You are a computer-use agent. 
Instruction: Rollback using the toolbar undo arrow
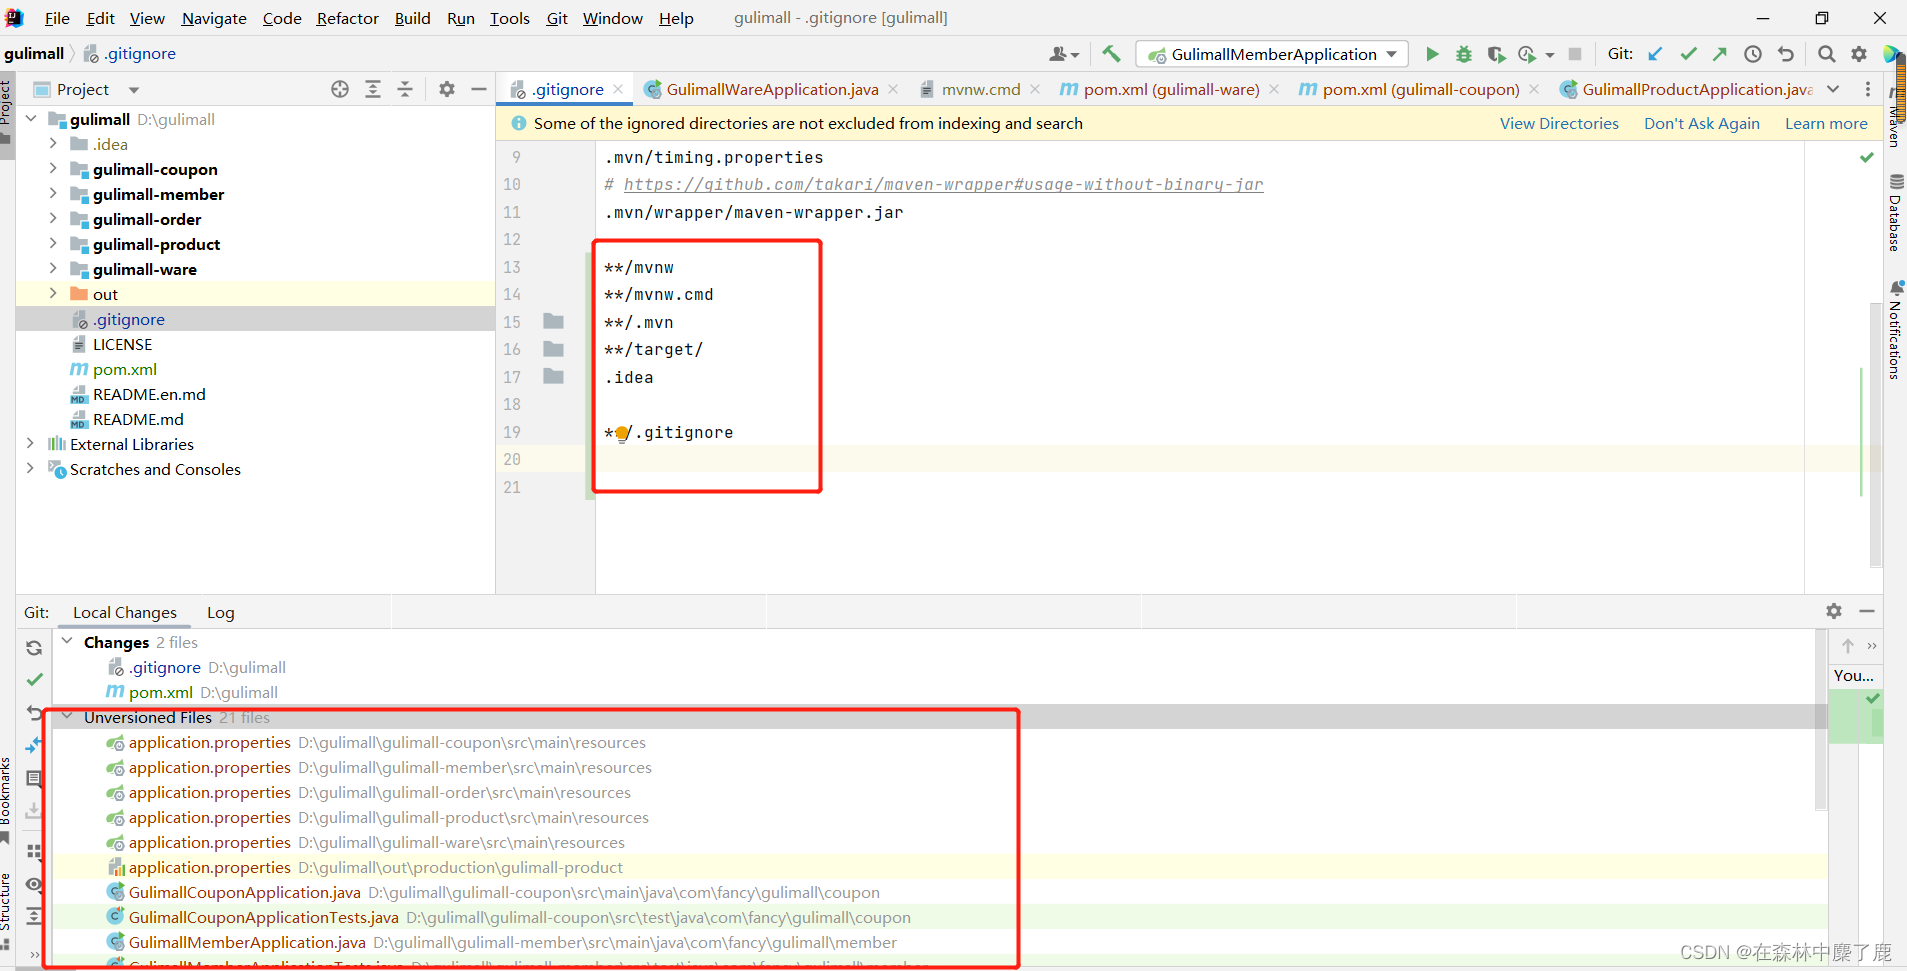coord(1786,54)
